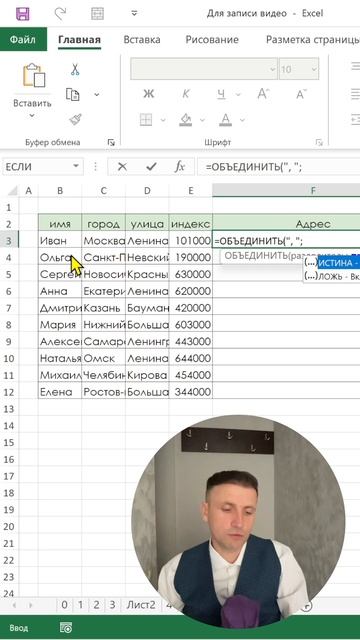The image size is (360, 640).
Task: Click the Borders icon
Action: (x=146, y=120)
